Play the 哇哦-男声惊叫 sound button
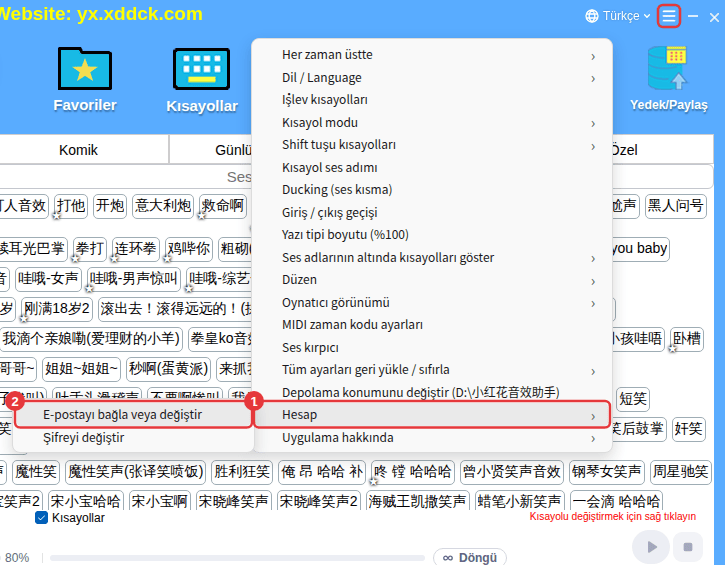Image resolution: width=725 pixels, height=565 pixels. click(134, 279)
